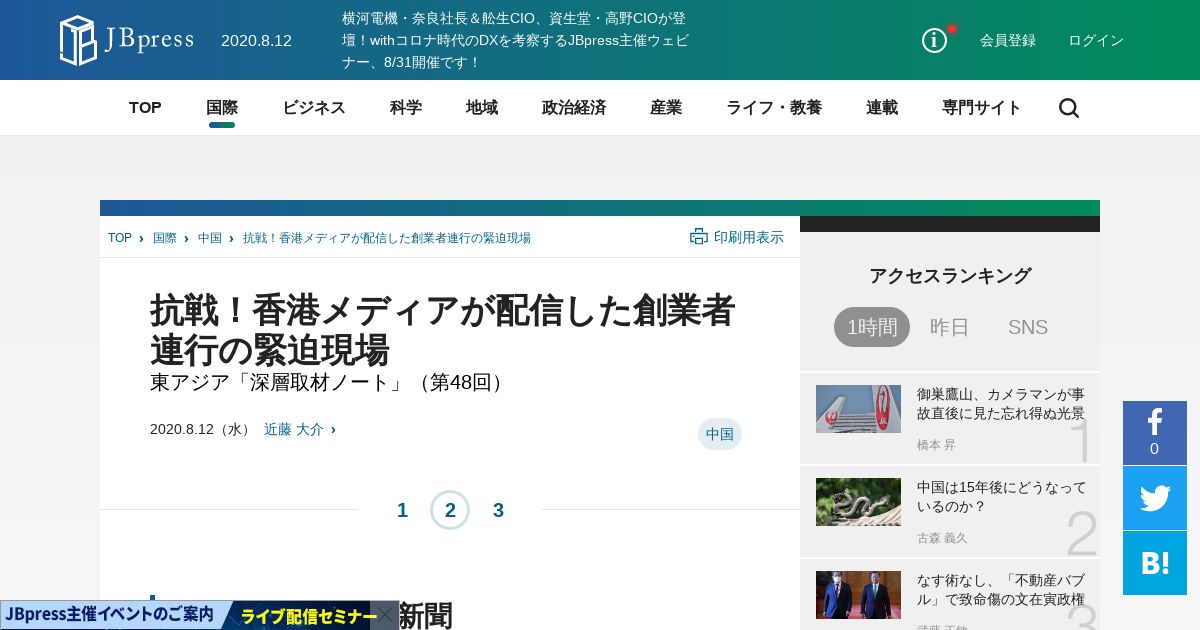This screenshot has width=1200, height=630.
Task: Click author name 橋本 昇
Action: [936, 445]
